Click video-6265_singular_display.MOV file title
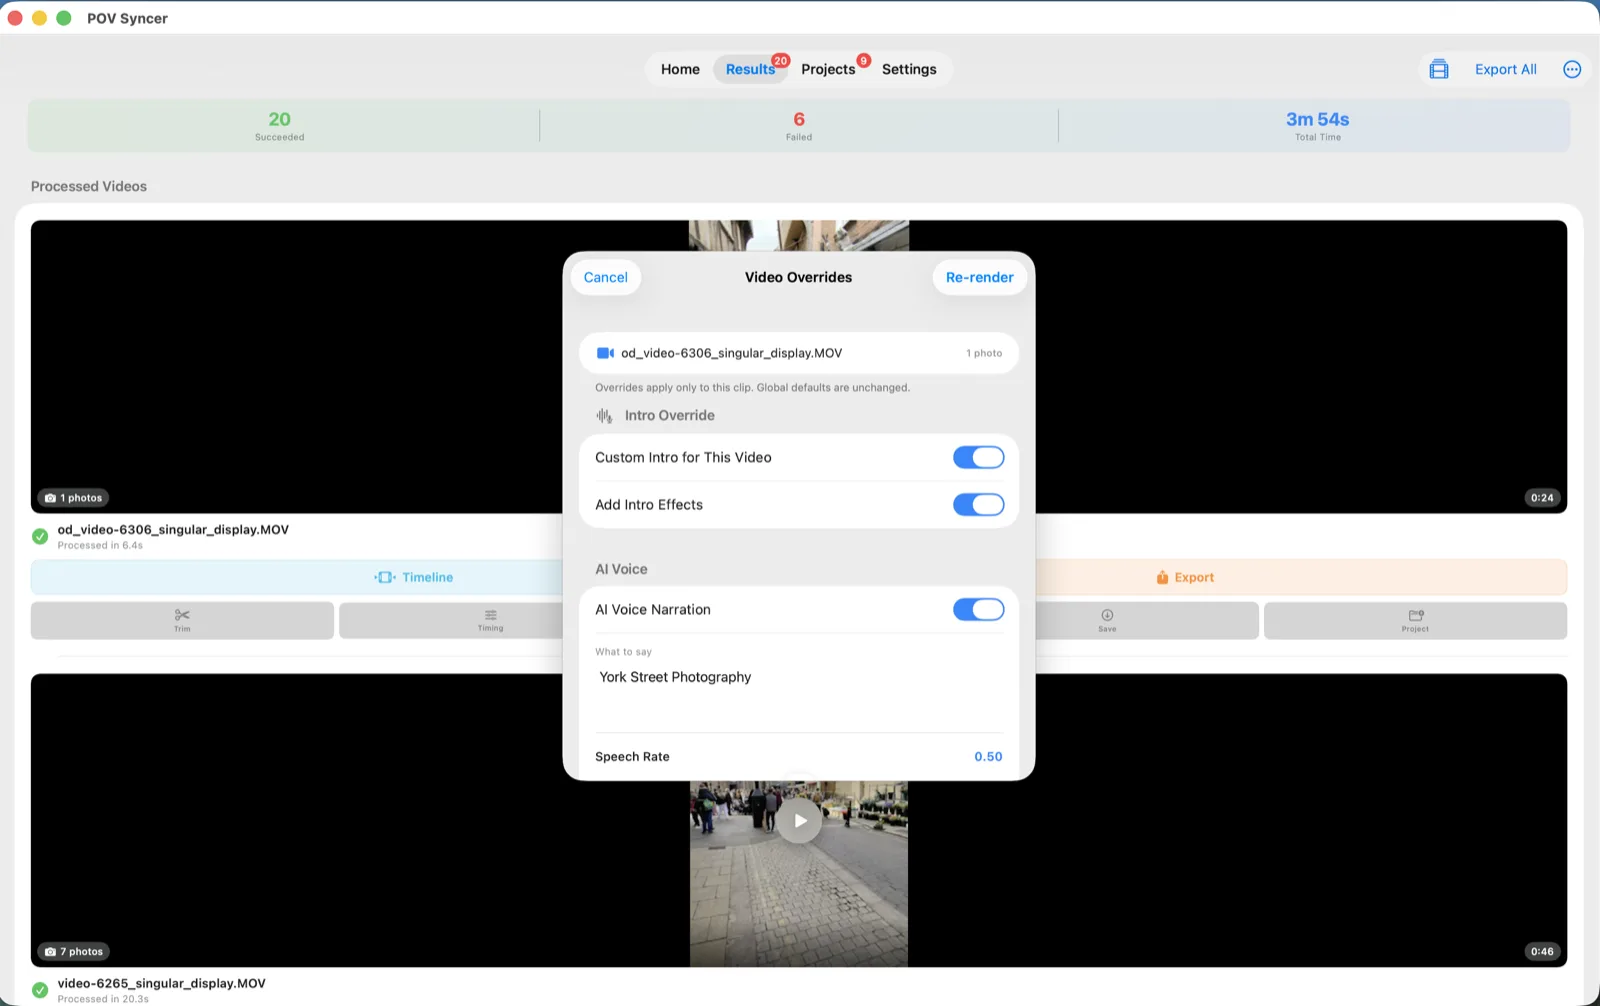 click(162, 984)
